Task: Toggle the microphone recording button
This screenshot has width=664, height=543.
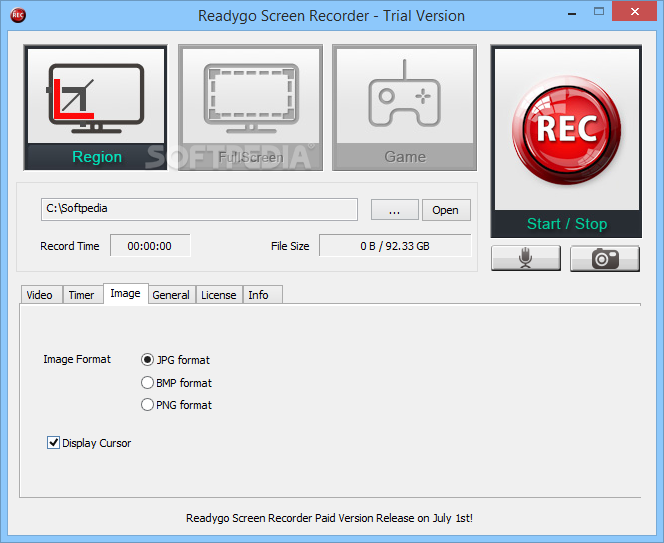Action: click(526, 258)
